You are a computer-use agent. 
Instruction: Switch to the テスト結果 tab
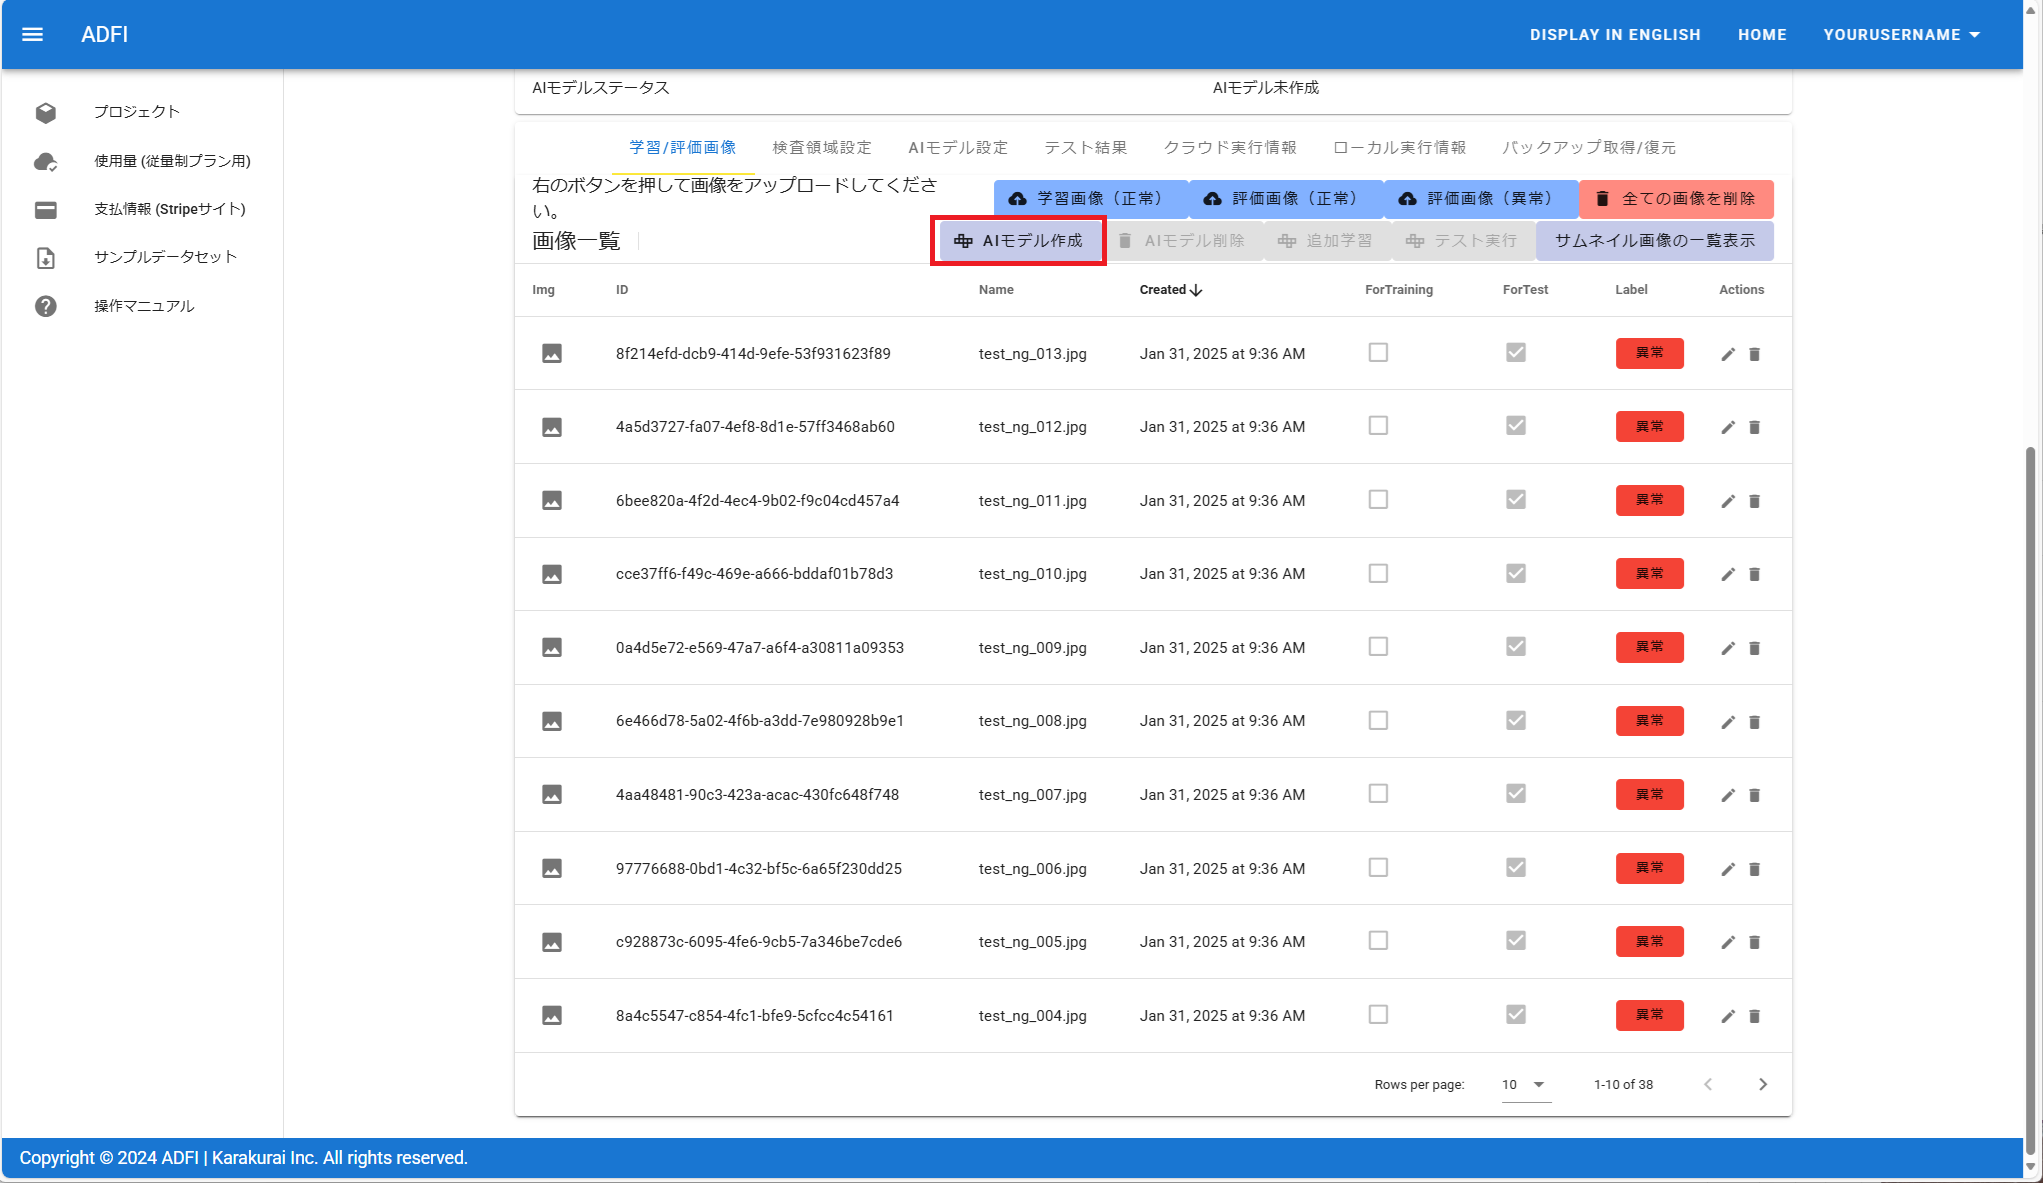1085,148
